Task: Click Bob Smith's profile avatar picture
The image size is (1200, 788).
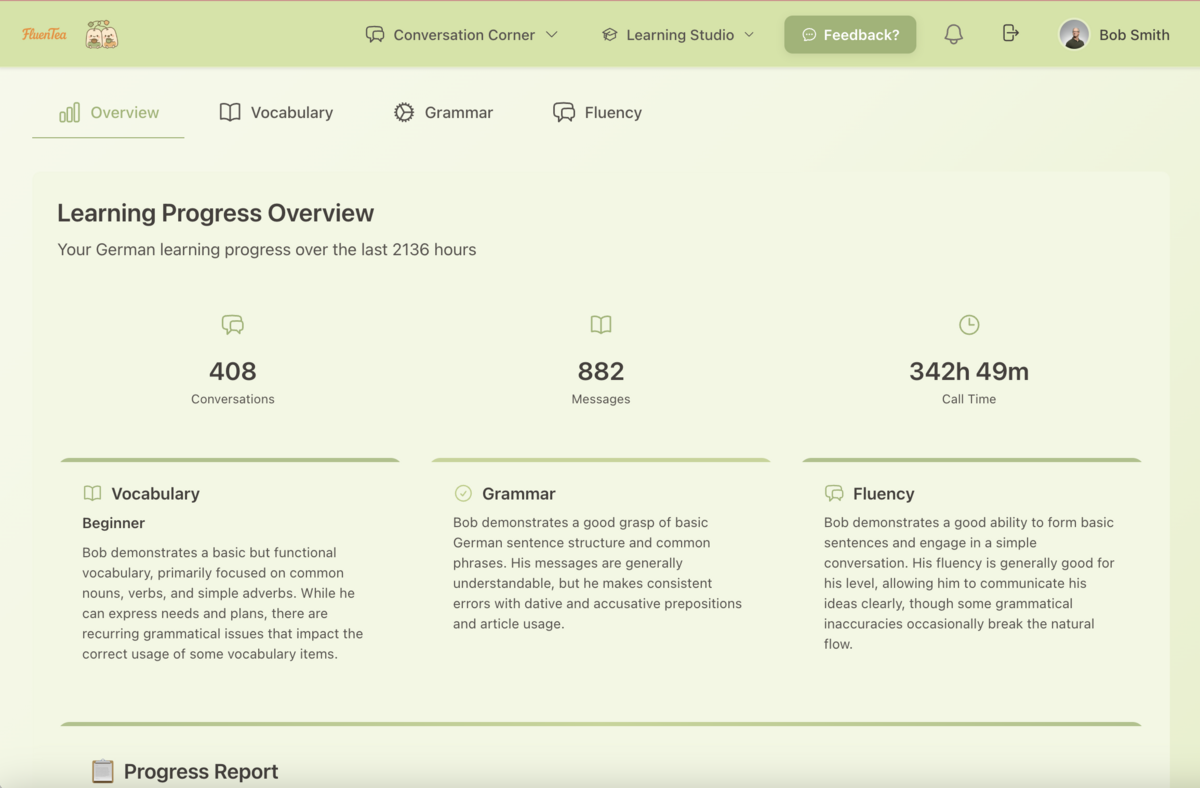Action: pos(1074,33)
